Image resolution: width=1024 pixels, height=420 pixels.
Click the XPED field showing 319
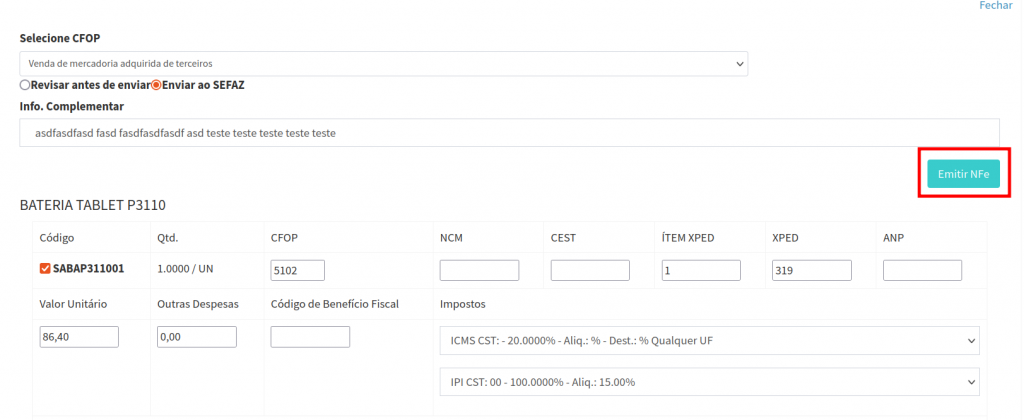click(811, 270)
